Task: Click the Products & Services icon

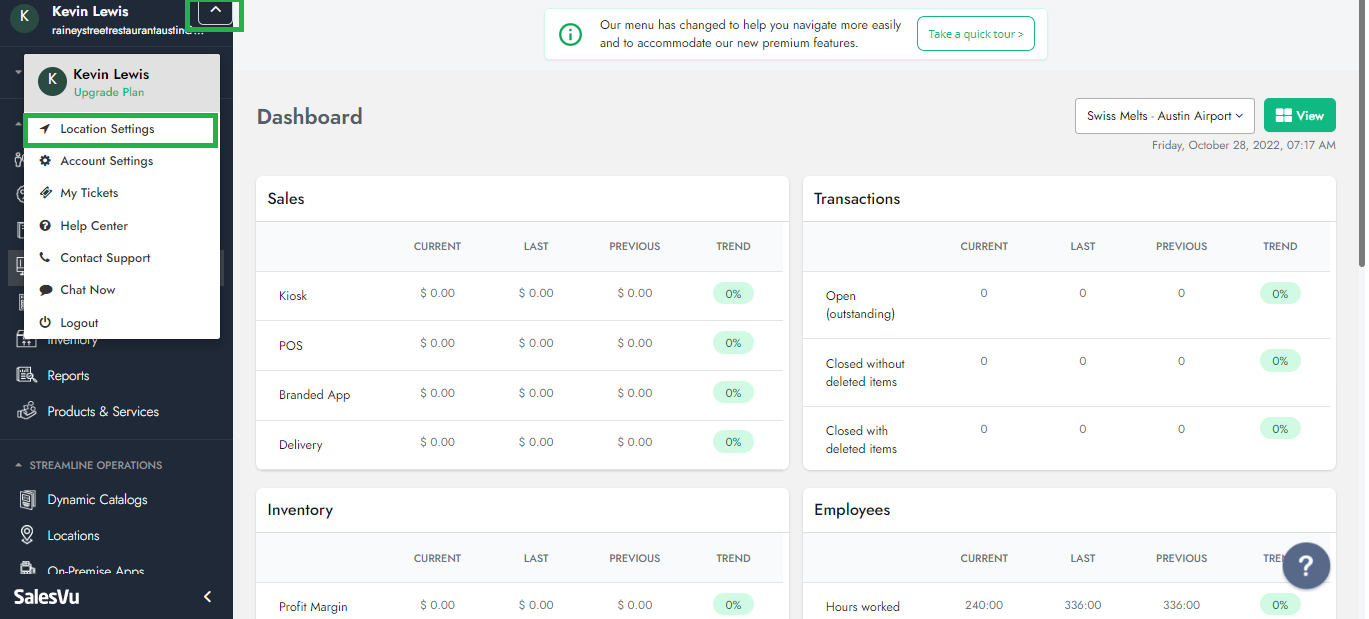Action: (x=27, y=412)
